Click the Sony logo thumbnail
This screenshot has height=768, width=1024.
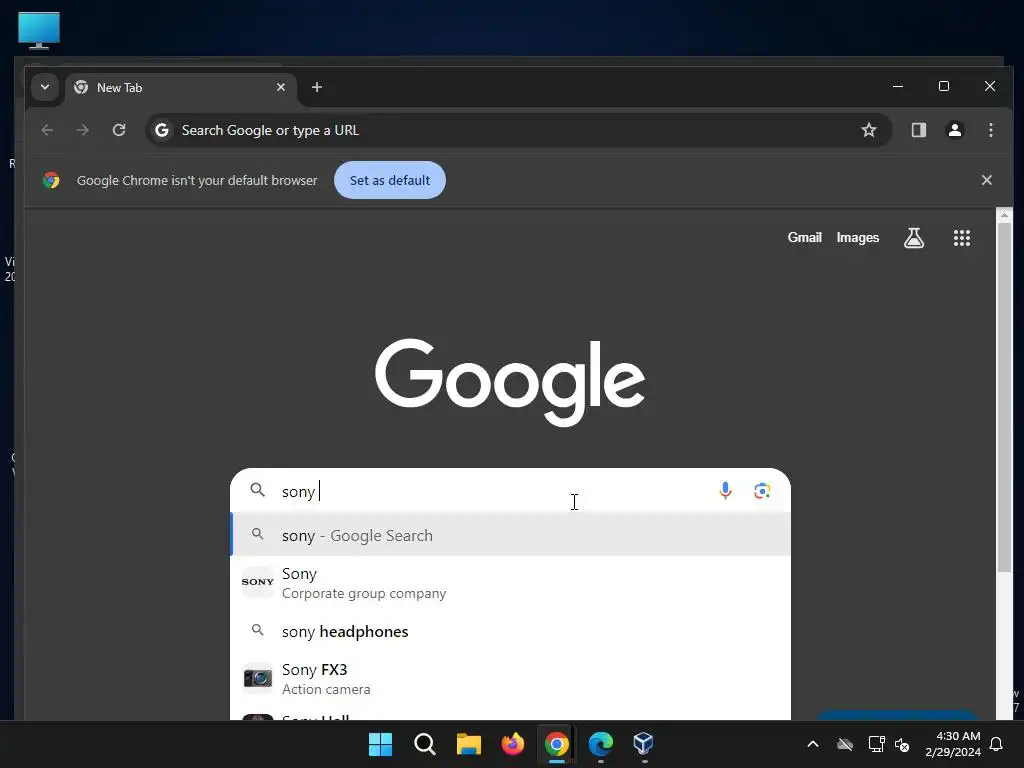point(258,582)
